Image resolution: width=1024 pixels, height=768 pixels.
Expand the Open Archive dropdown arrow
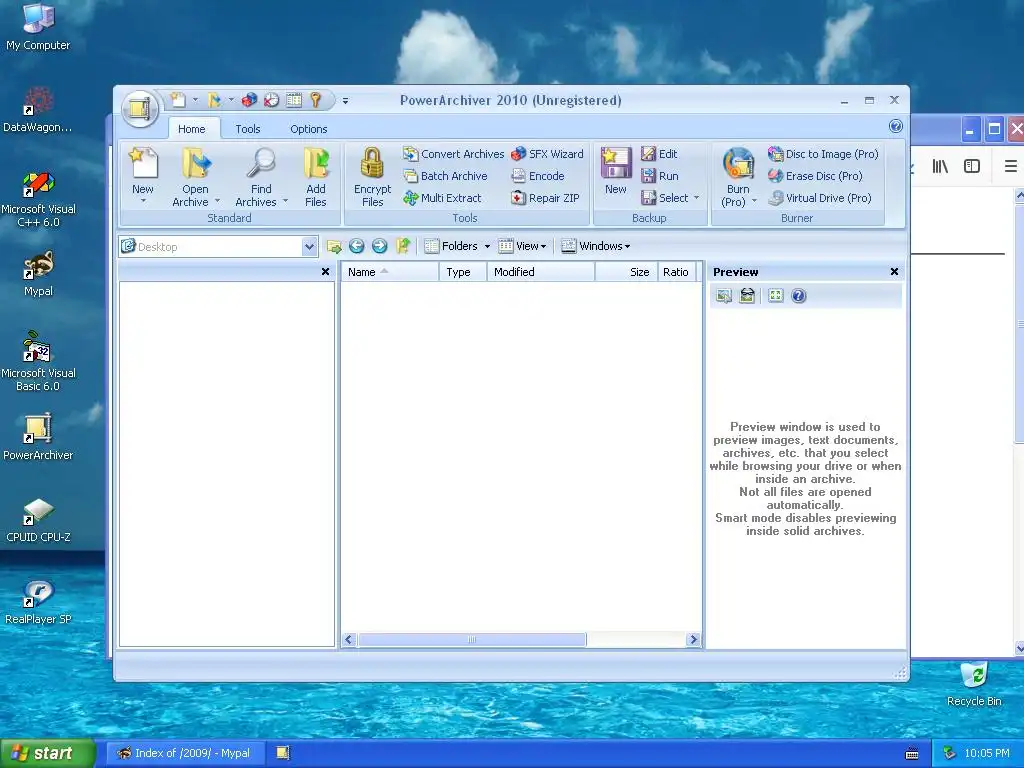pos(217,201)
